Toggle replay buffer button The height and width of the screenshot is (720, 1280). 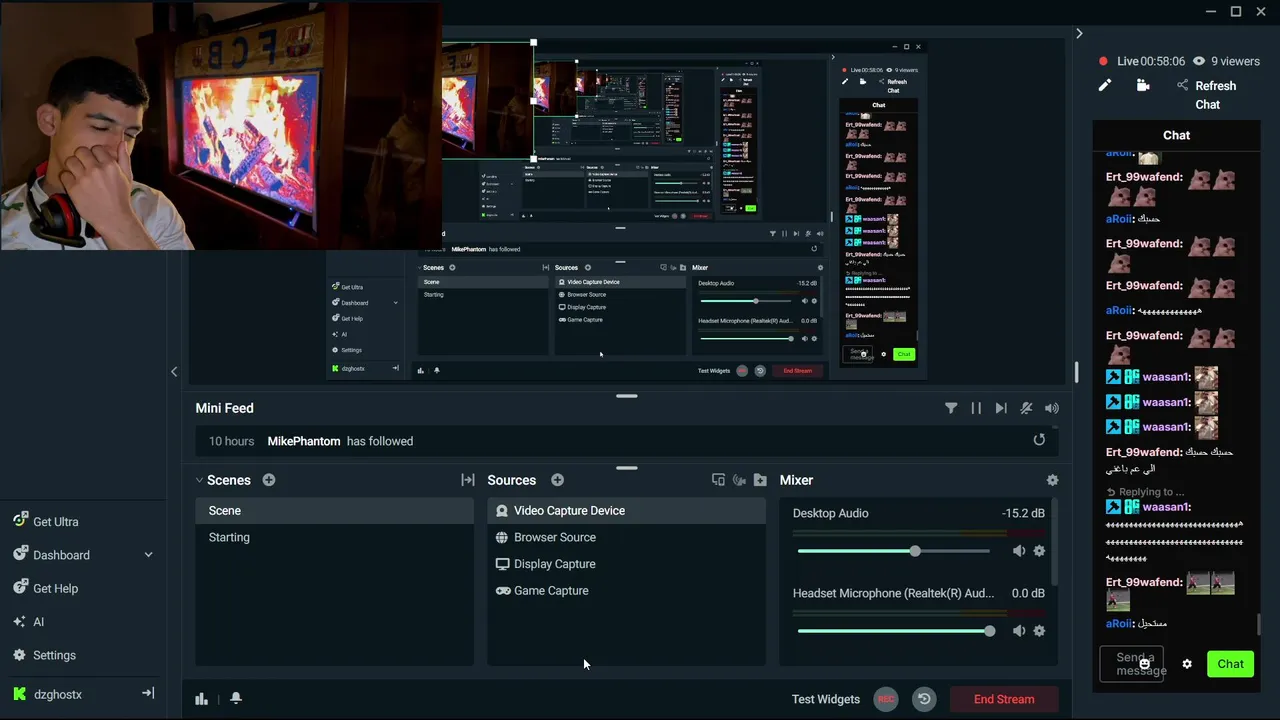tap(924, 699)
